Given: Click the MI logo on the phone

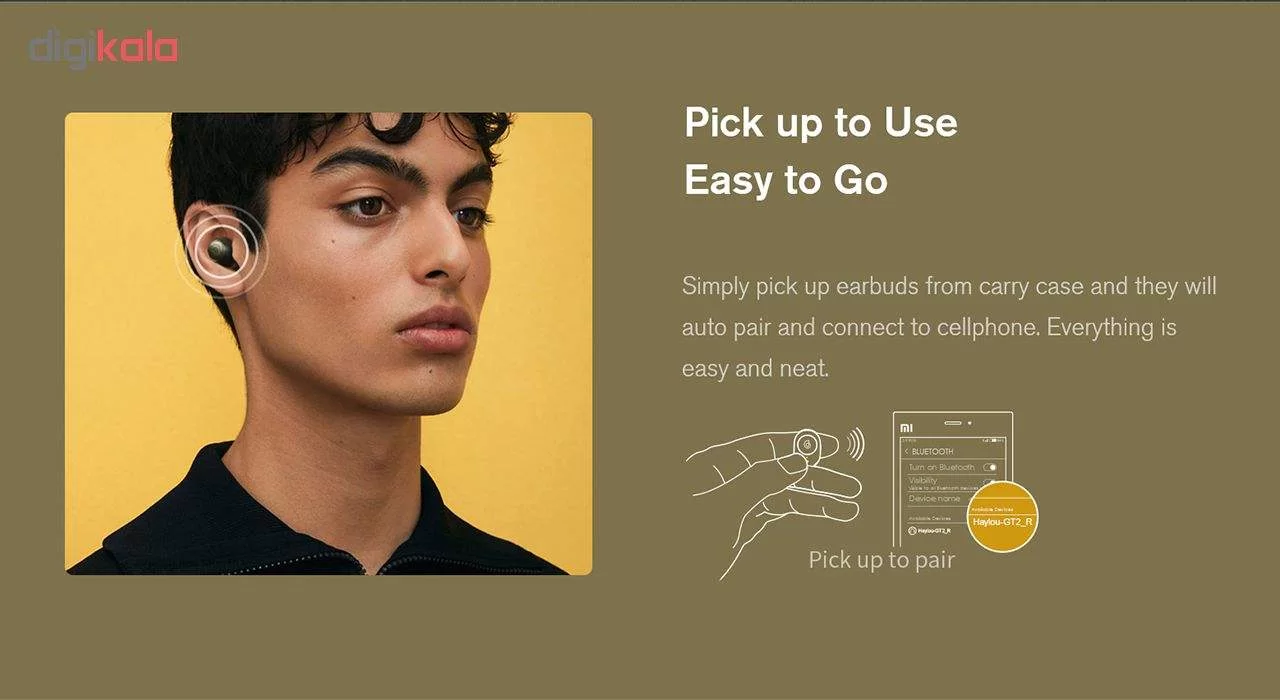Looking at the screenshot, I should click(x=907, y=428).
